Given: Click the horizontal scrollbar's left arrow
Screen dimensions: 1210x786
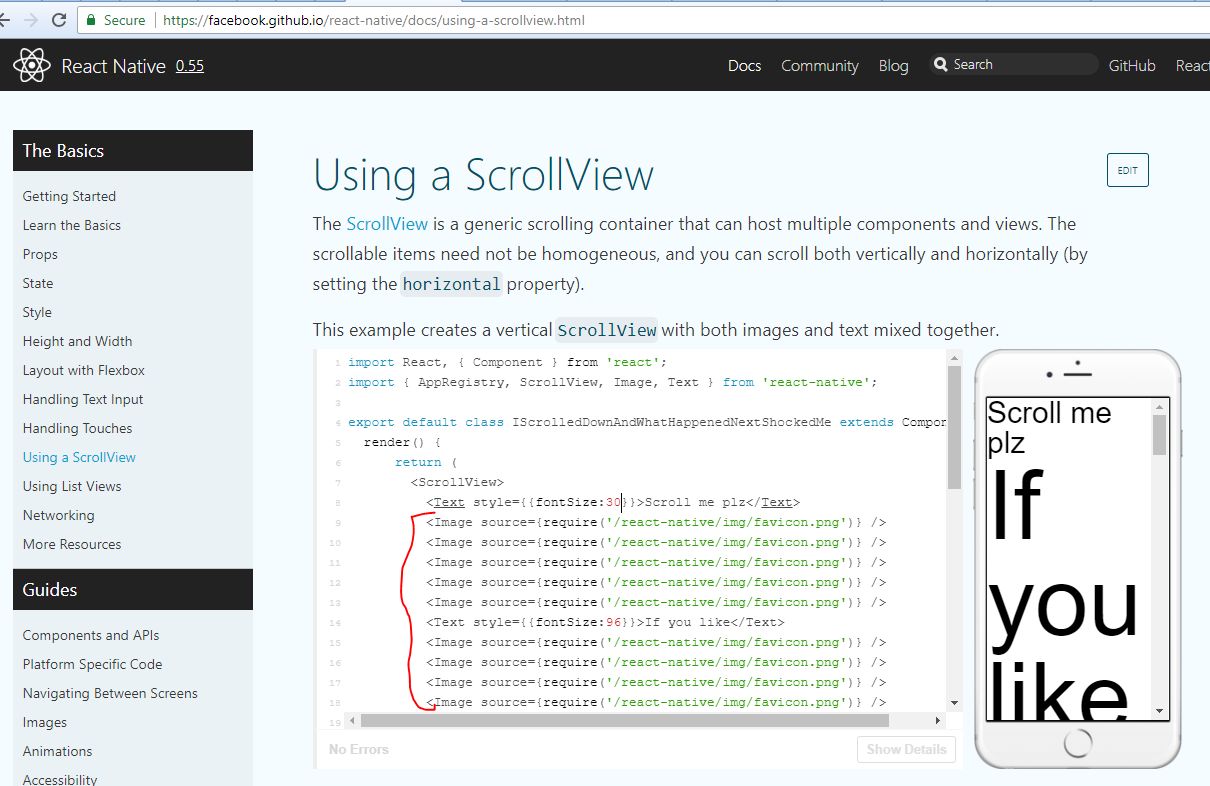Looking at the screenshot, I should [351, 719].
